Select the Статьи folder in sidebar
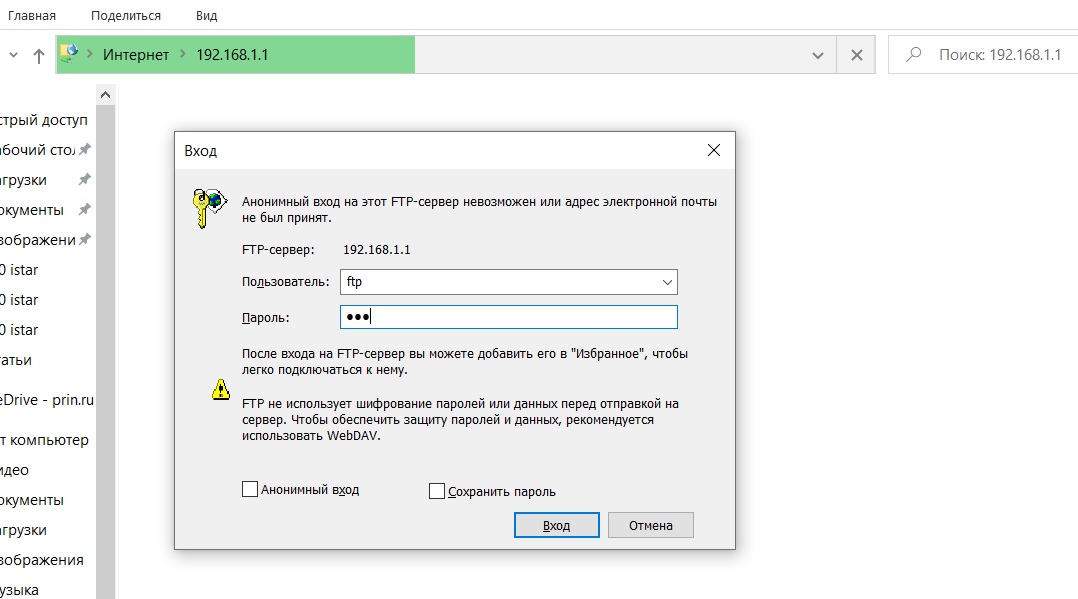 (16, 360)
